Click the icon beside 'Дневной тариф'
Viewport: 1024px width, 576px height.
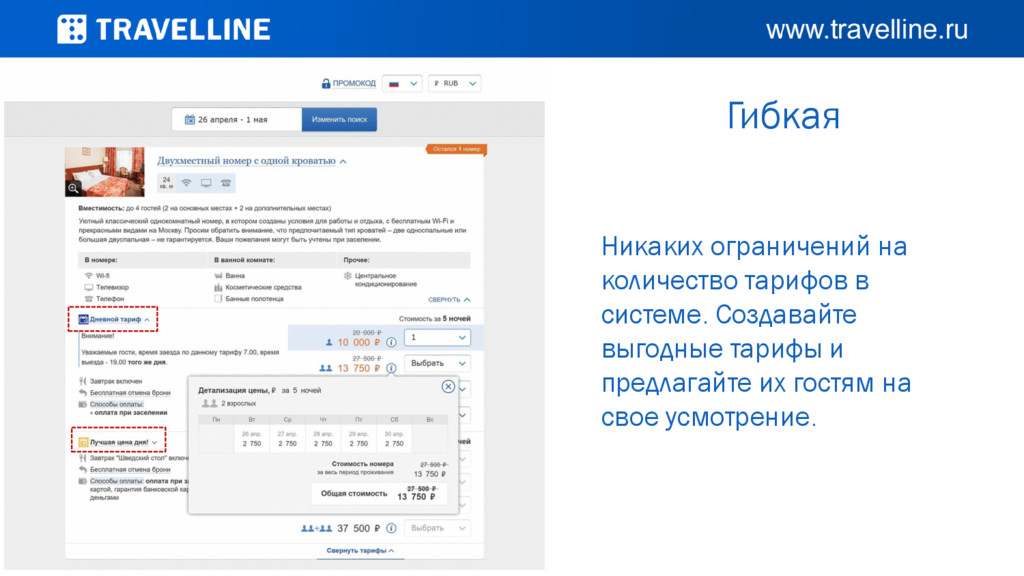point(84,319)
